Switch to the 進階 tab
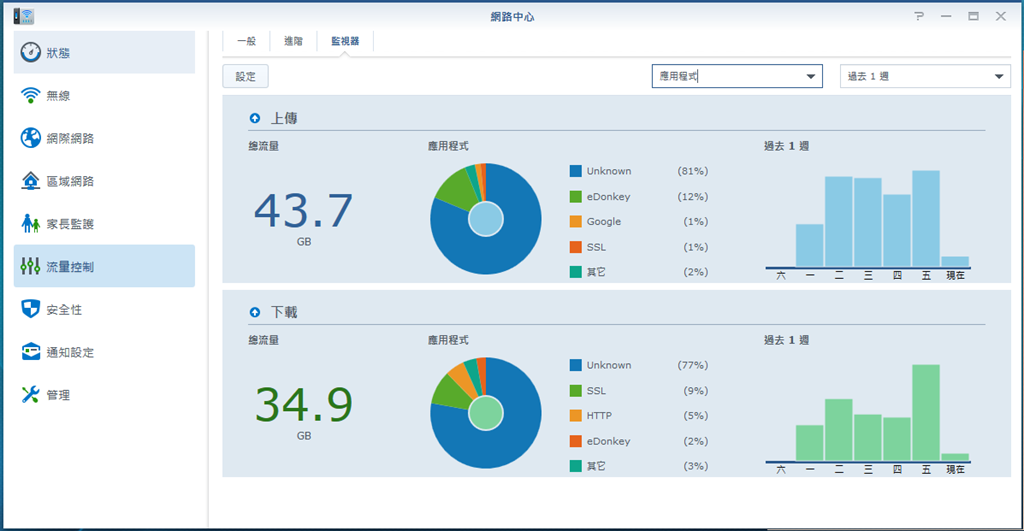The image size is (1024, 531). coord(293,41)
